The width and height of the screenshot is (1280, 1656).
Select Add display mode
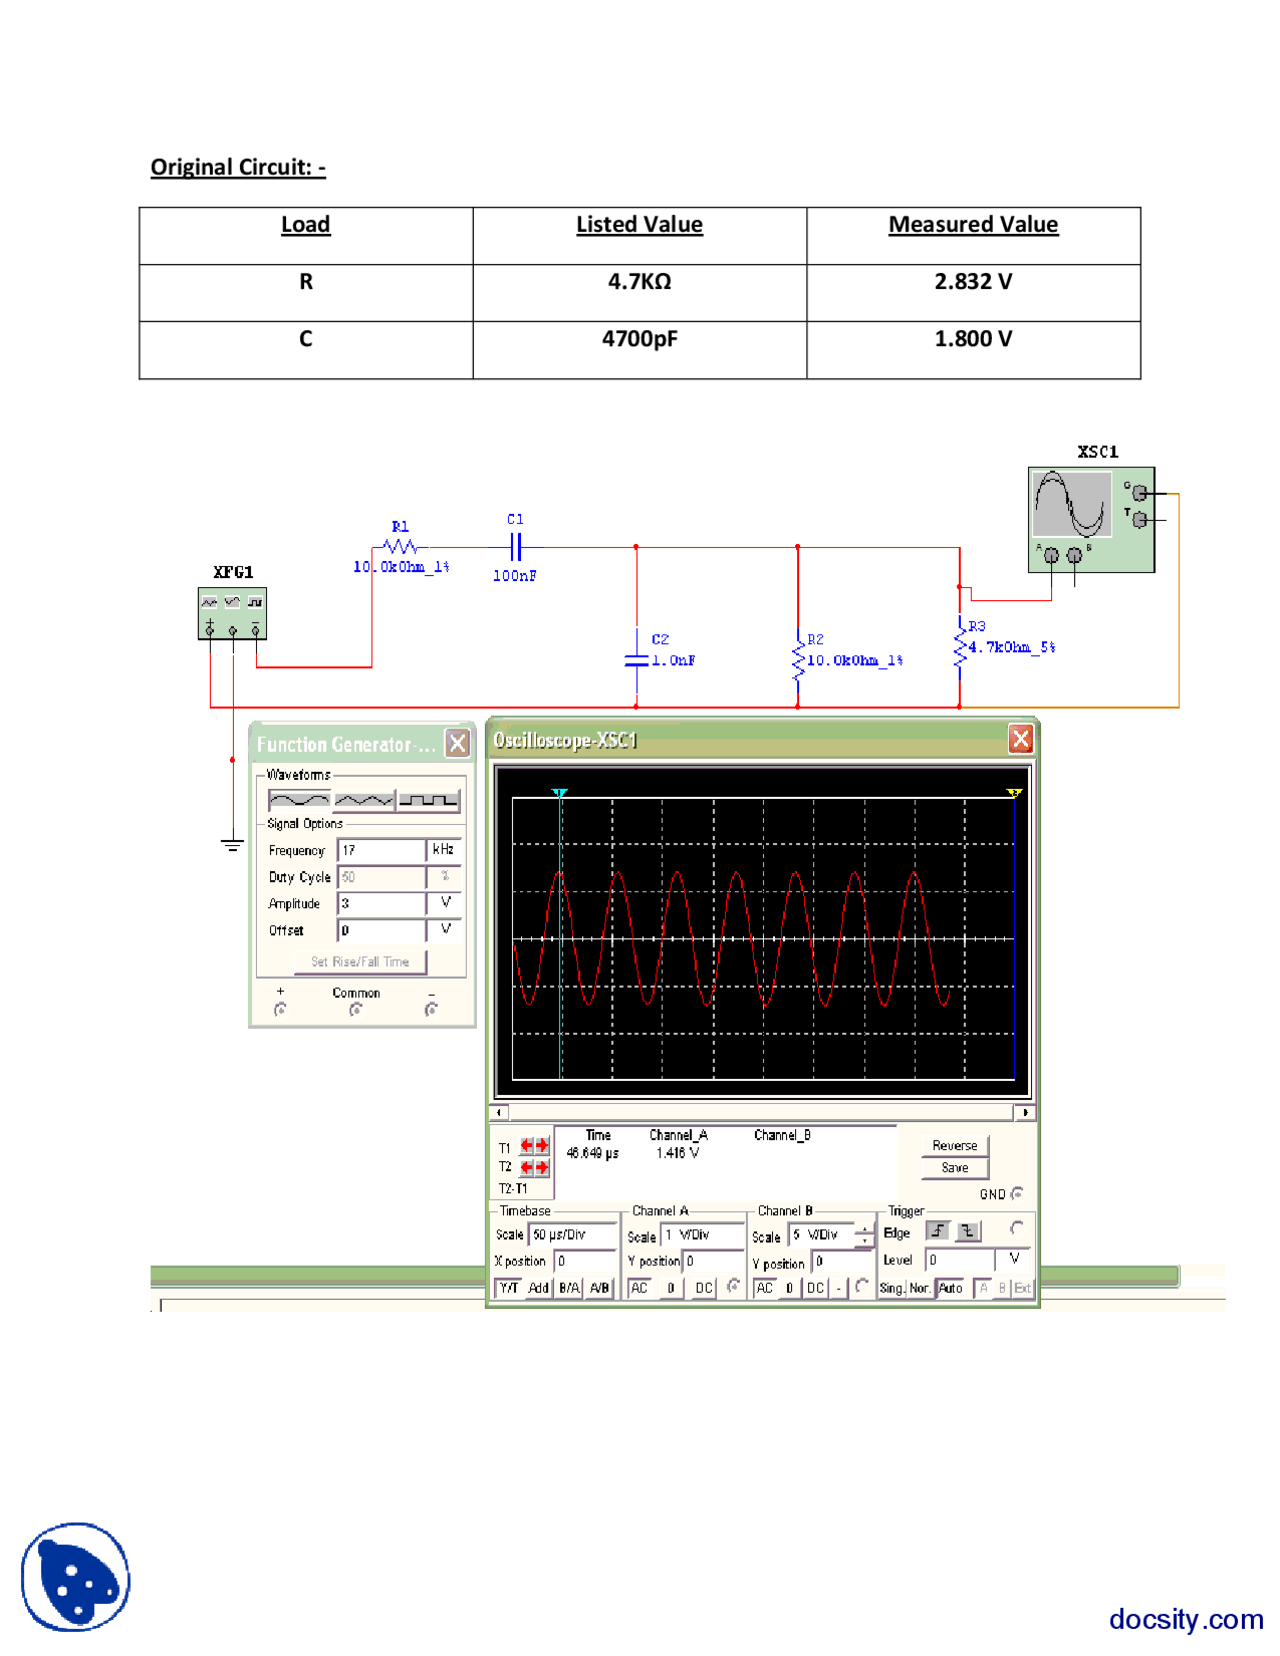click(x=538, y=1288)
